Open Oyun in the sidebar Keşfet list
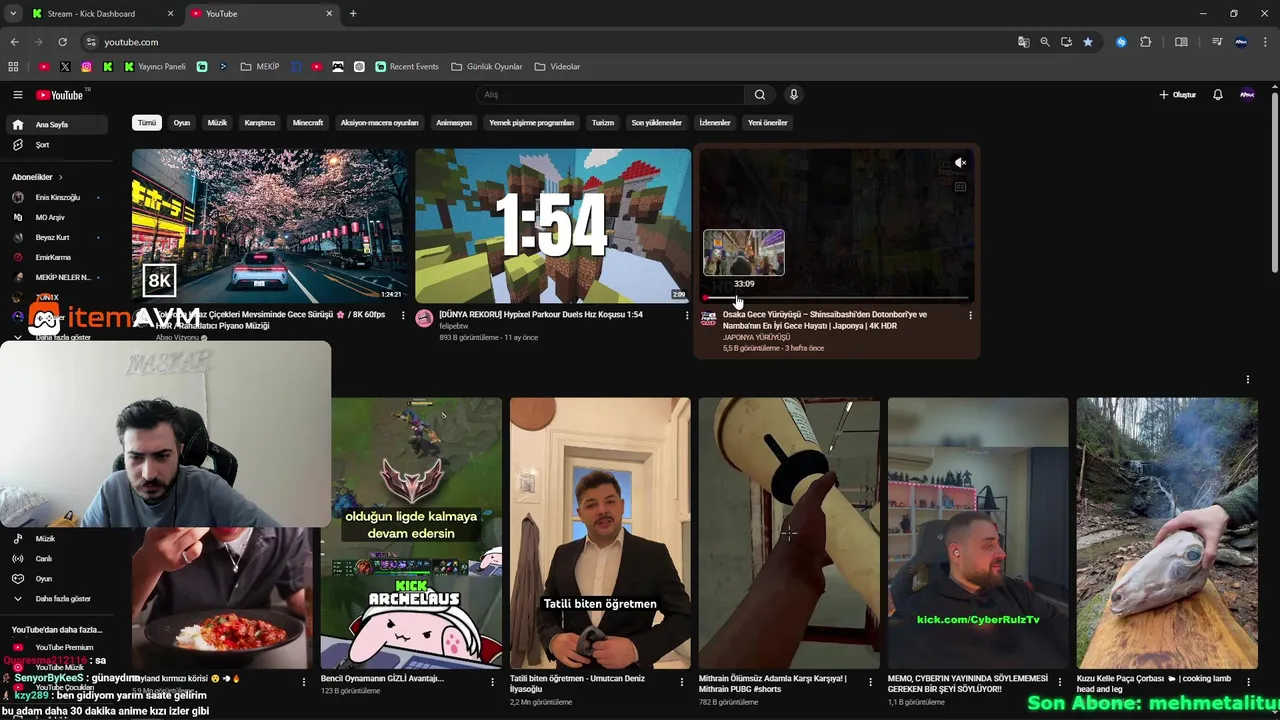The width and height of the screenshot is (1280, 720). tap(57, 579)
